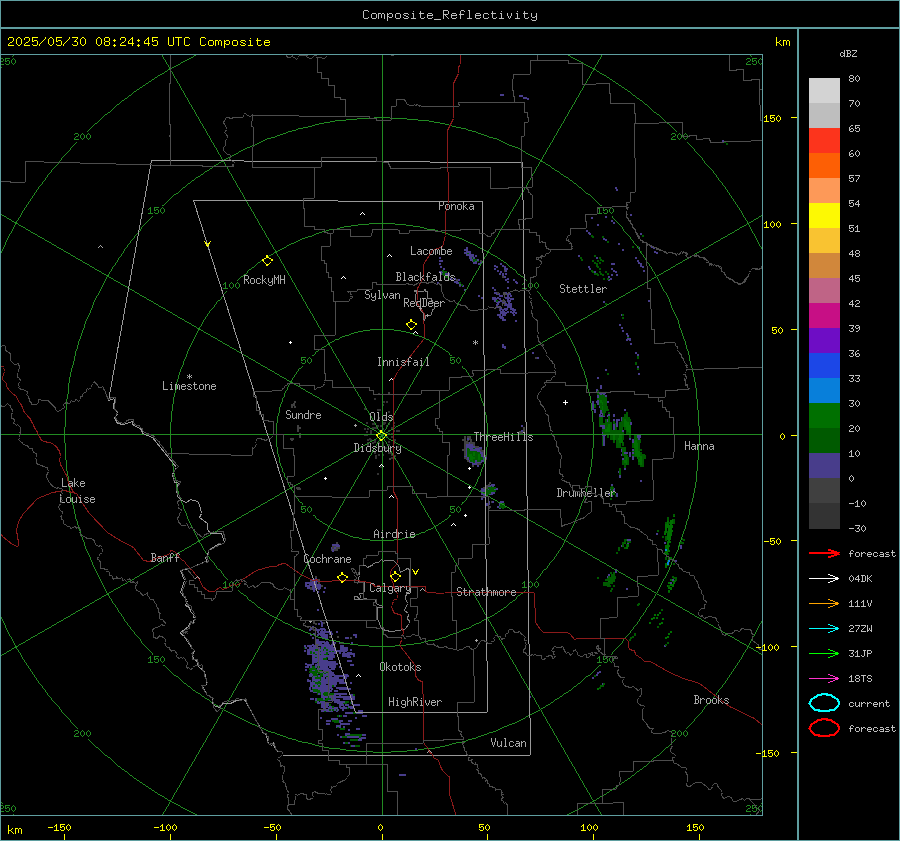900x841 pixels.
Task: Click the Okotoks town label
Action: pos(401,667)
